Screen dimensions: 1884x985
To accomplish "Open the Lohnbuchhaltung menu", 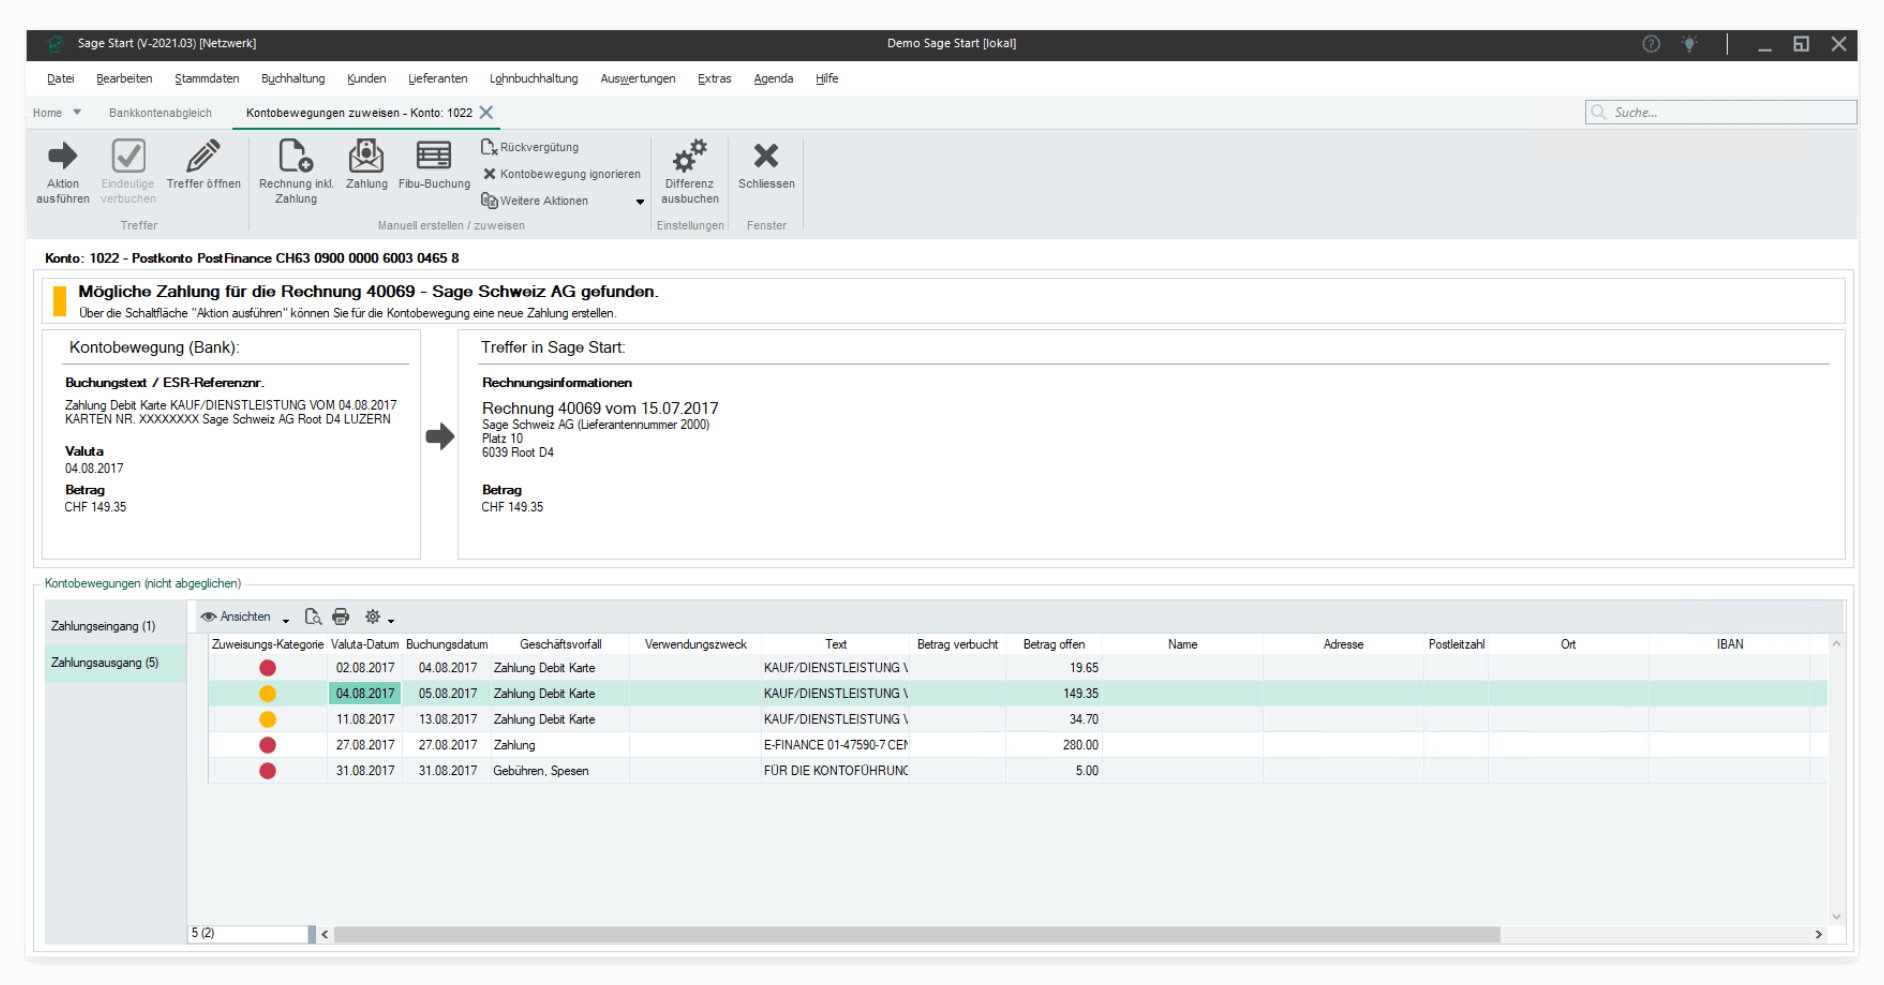I will point(533,79).
